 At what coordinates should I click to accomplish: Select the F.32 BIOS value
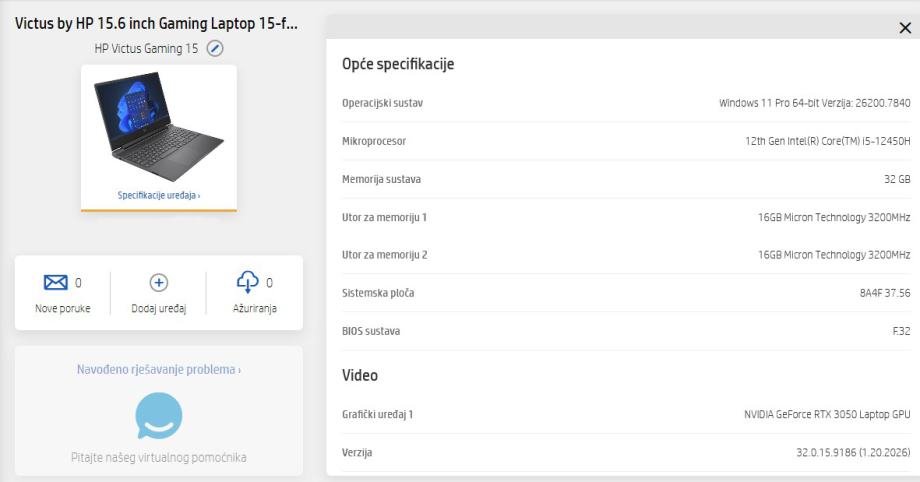(x=901, y=331)
